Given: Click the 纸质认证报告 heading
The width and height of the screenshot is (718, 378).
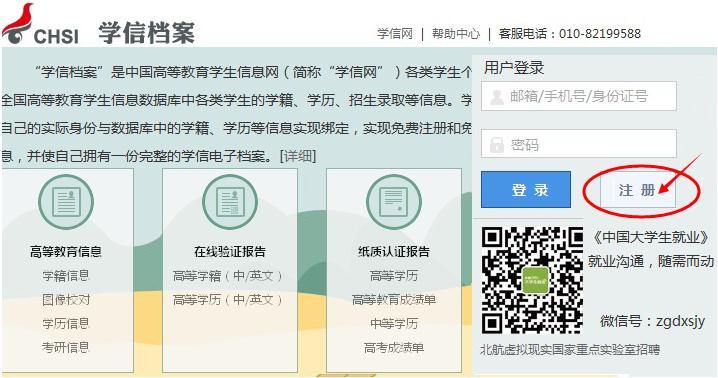Looking at the screenshot, I should pos(394,252).
